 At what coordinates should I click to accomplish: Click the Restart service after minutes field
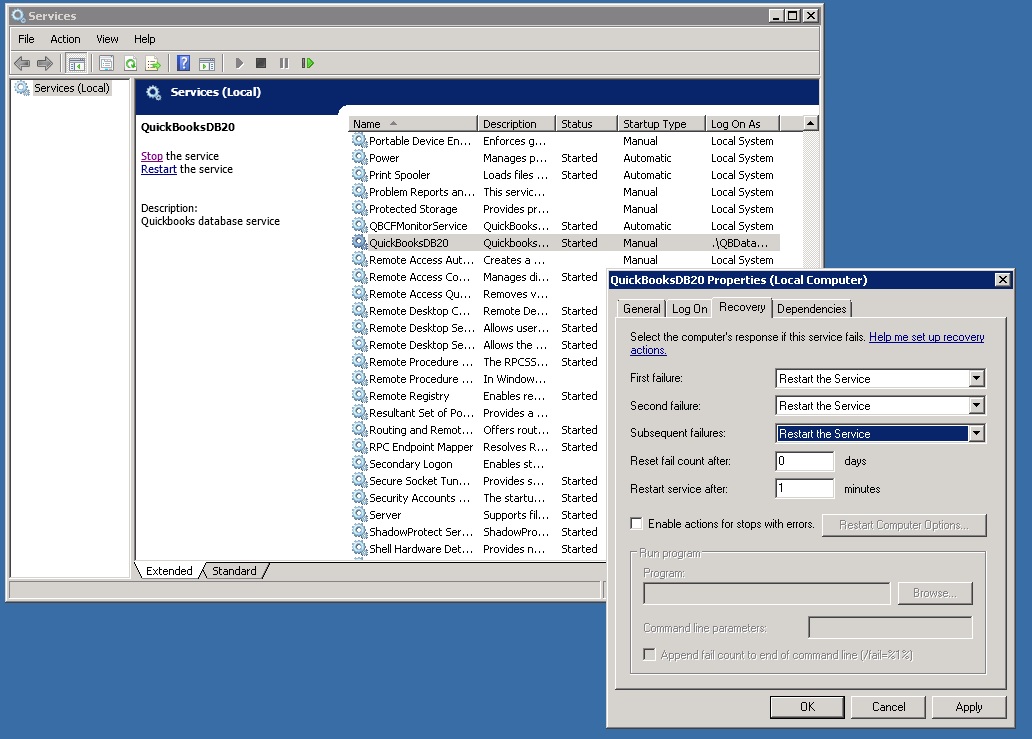(805, 488)
